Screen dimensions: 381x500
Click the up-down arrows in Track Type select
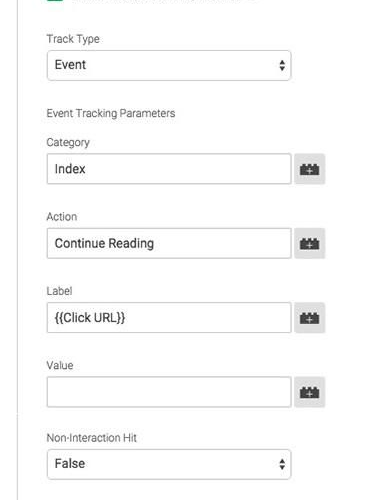pyautogui.click(x=282, y=65)
